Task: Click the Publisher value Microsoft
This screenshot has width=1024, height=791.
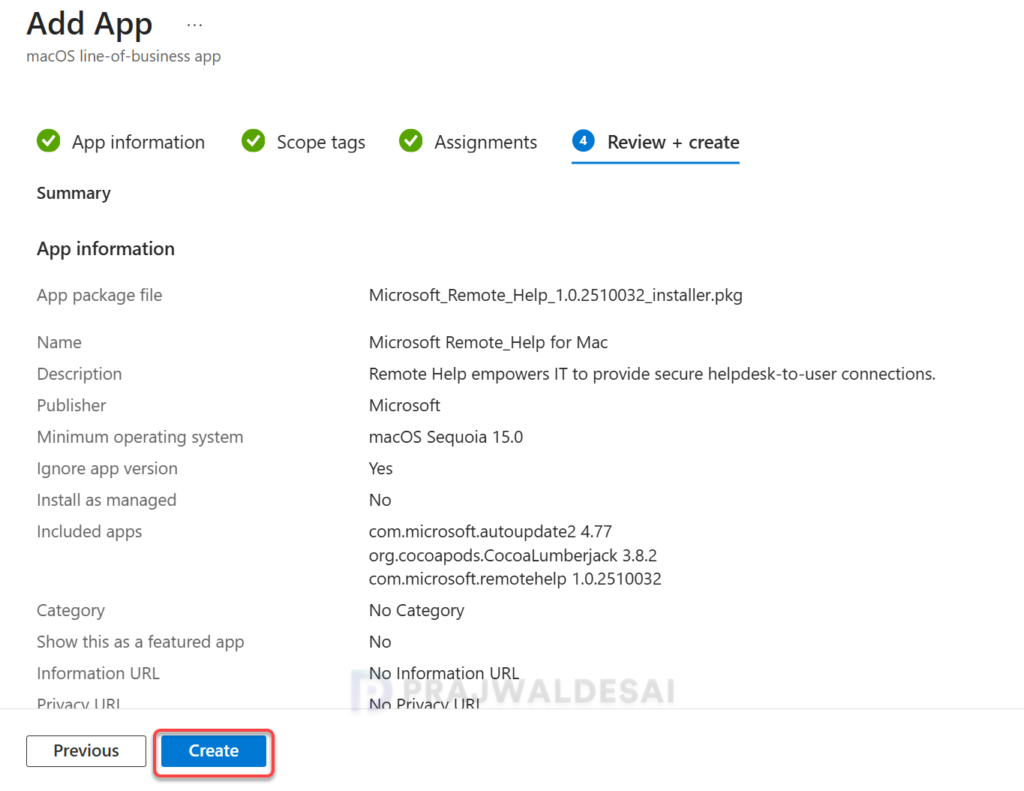Action: pos(405,406)
